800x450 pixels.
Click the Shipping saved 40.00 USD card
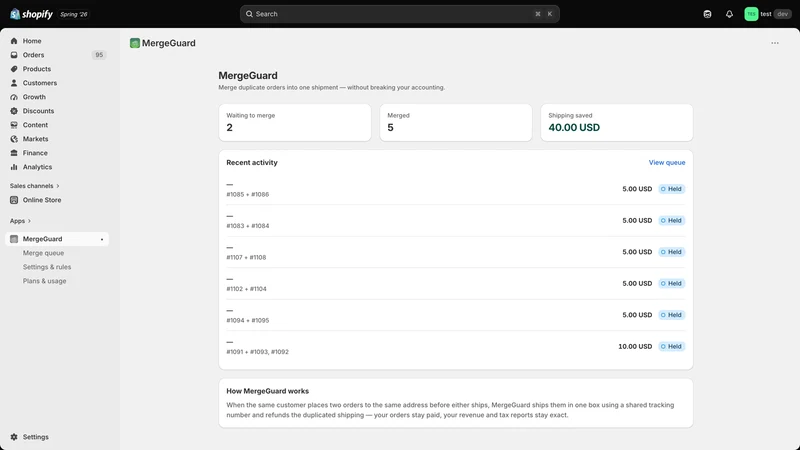tap(616, 122)
